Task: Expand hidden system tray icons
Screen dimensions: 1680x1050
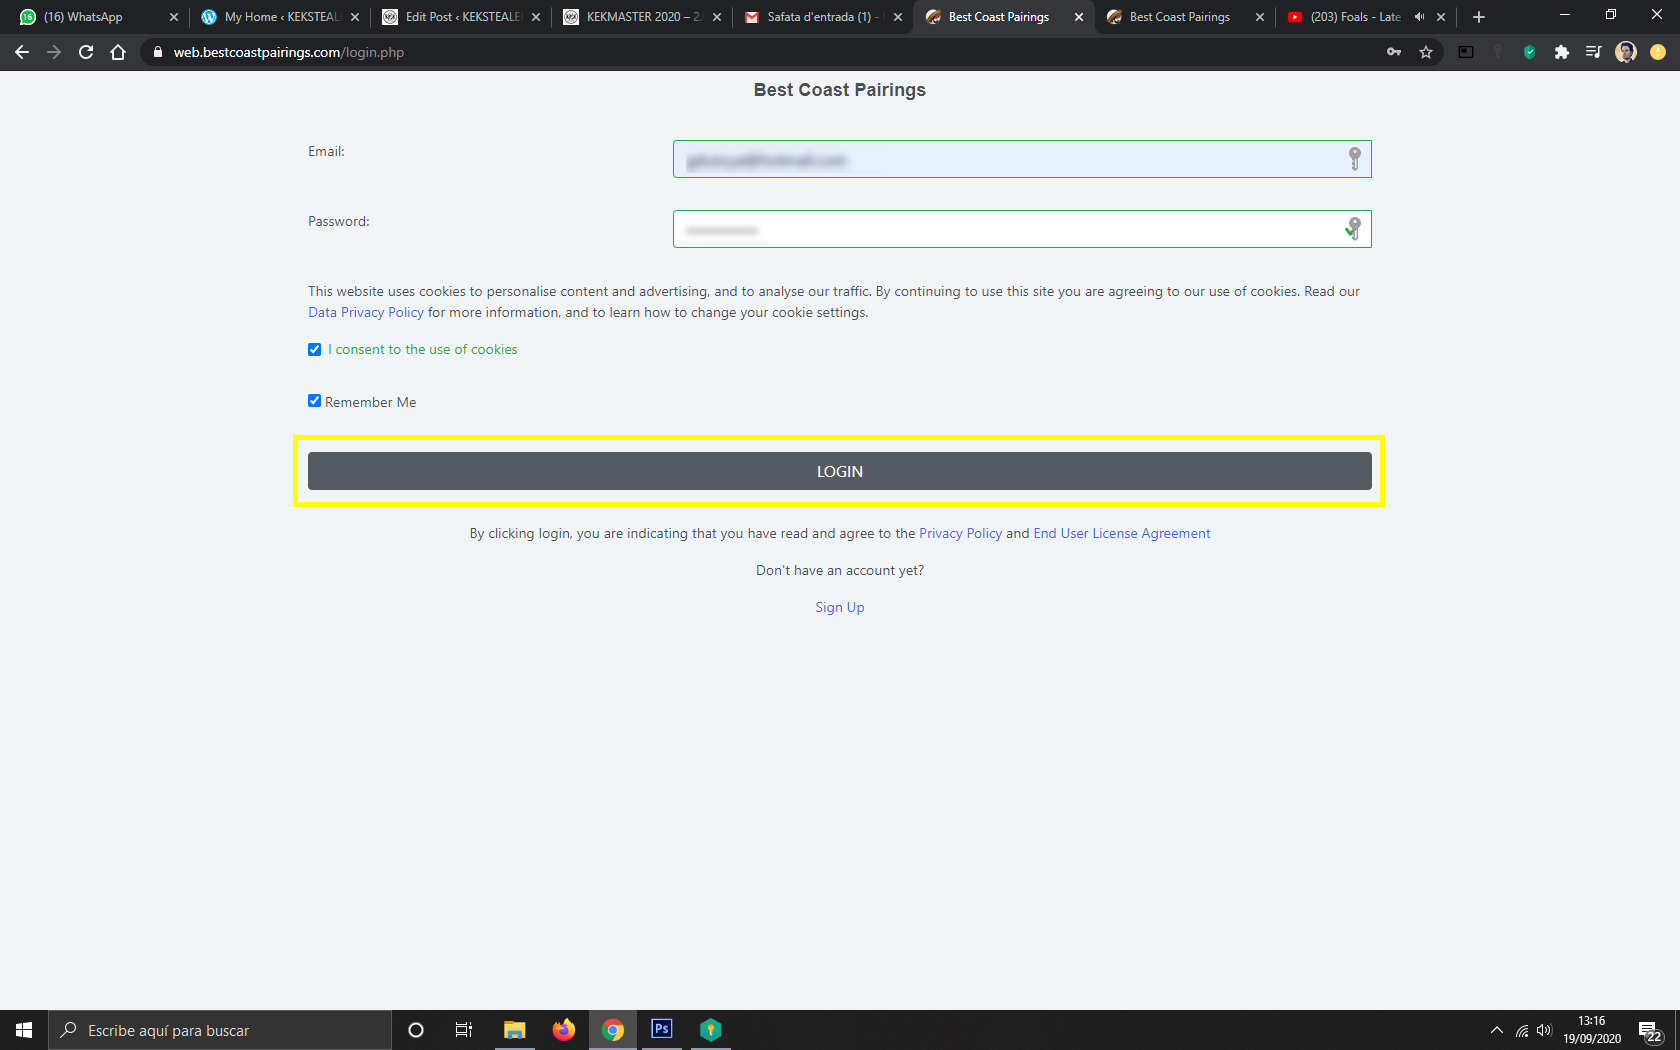Action: pos(1496,1030)
